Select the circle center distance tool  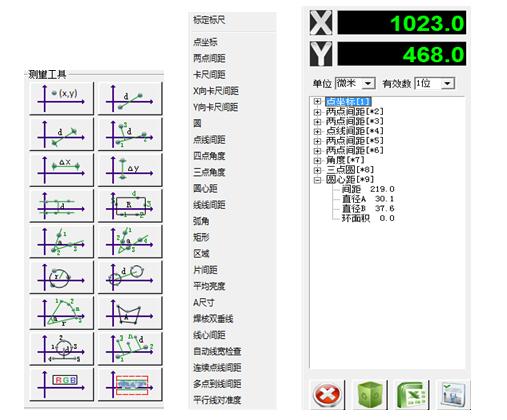[x=130, y=277]
